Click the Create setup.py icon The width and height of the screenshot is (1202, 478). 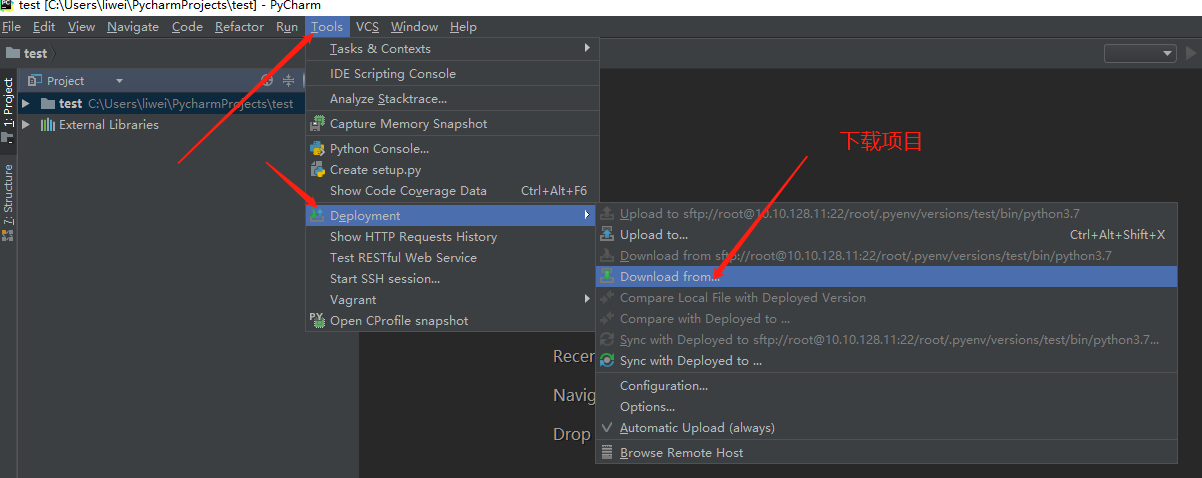click(317, 169)
